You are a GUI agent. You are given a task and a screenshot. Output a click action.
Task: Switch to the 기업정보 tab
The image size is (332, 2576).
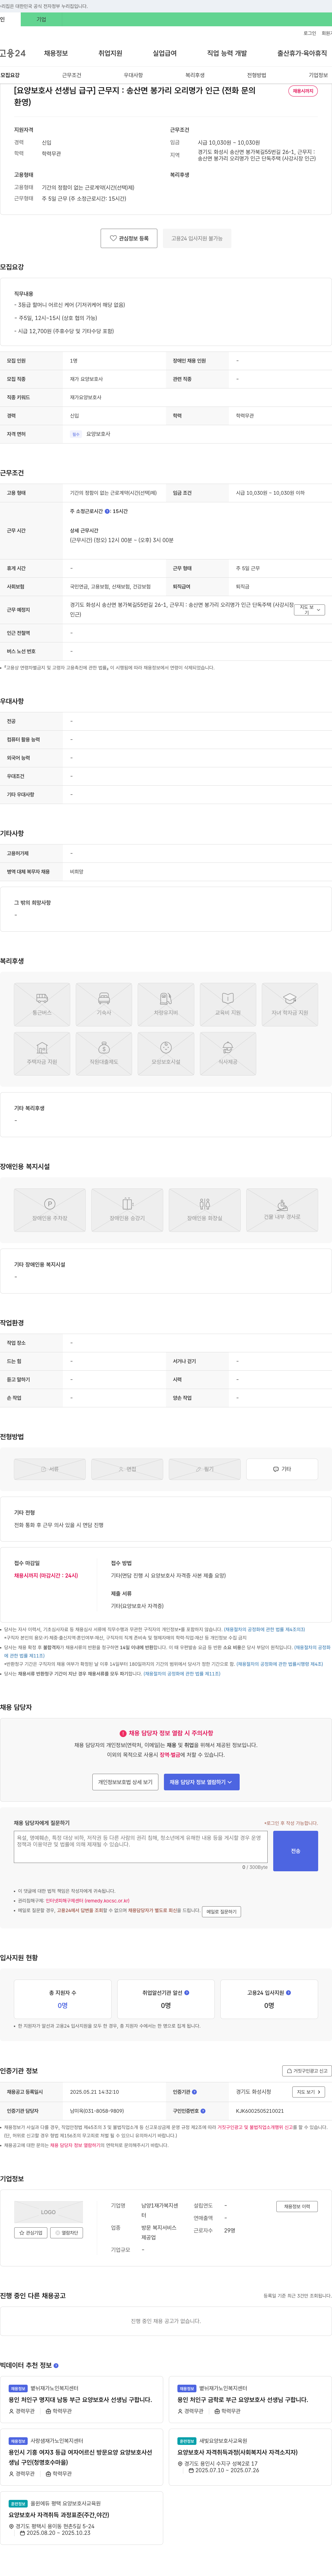tap(318, 75)
